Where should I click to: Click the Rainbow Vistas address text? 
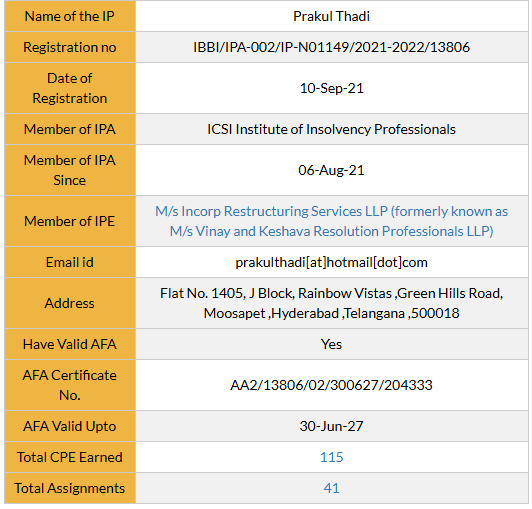331,303
